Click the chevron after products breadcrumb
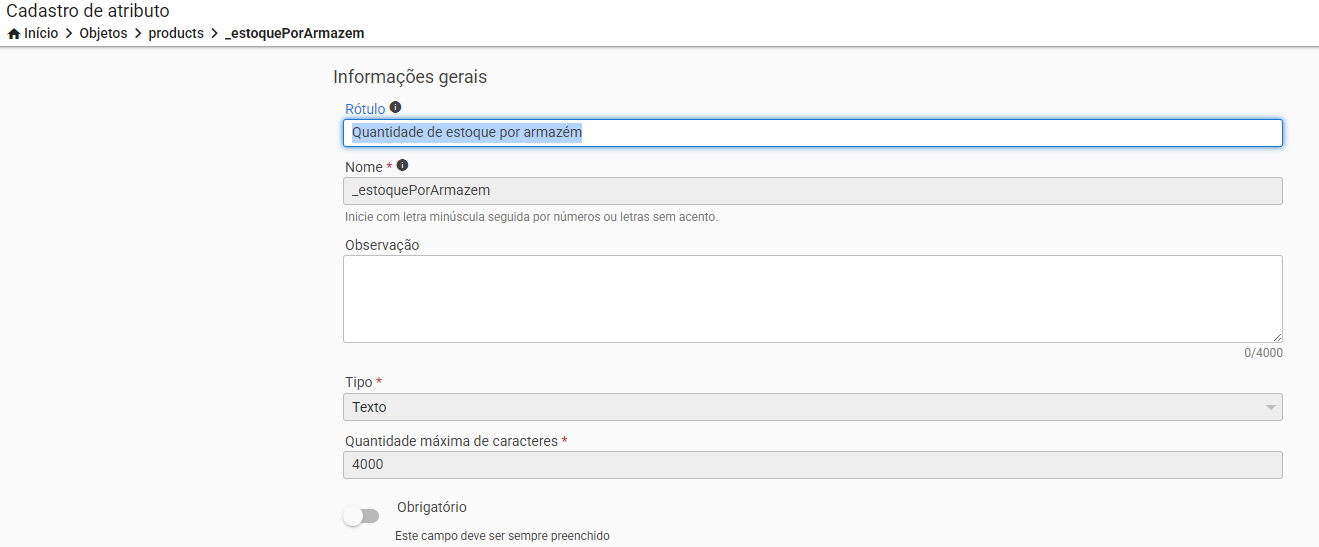Image resolution: width=1319 pixels, height=547 pixels. coord(214,33)
